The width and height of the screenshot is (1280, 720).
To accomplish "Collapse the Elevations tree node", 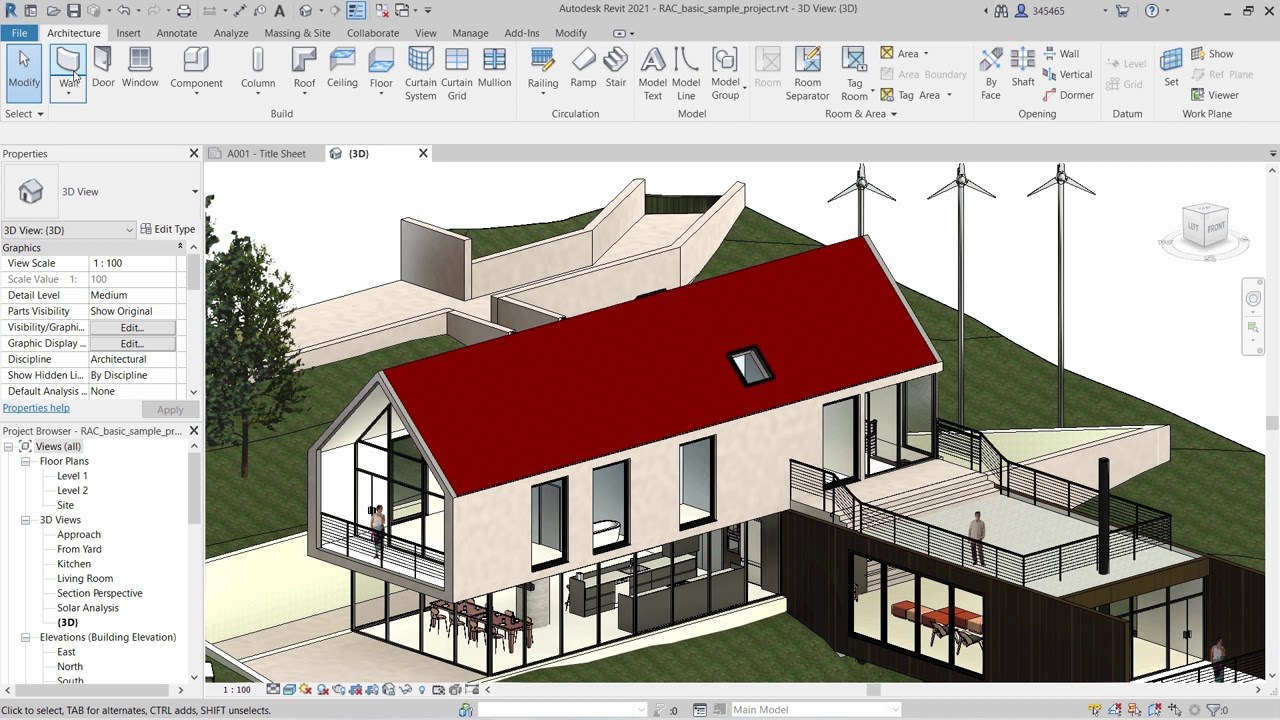I will pos(26,637).
